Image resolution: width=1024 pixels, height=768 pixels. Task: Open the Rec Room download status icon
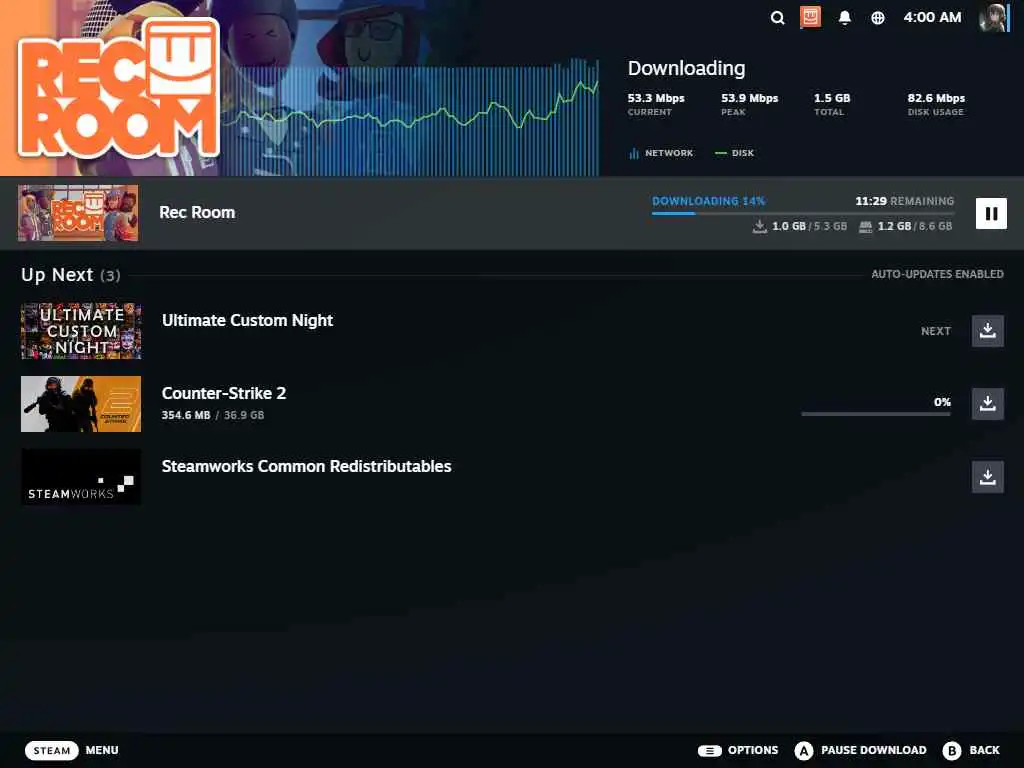[810, 18]
